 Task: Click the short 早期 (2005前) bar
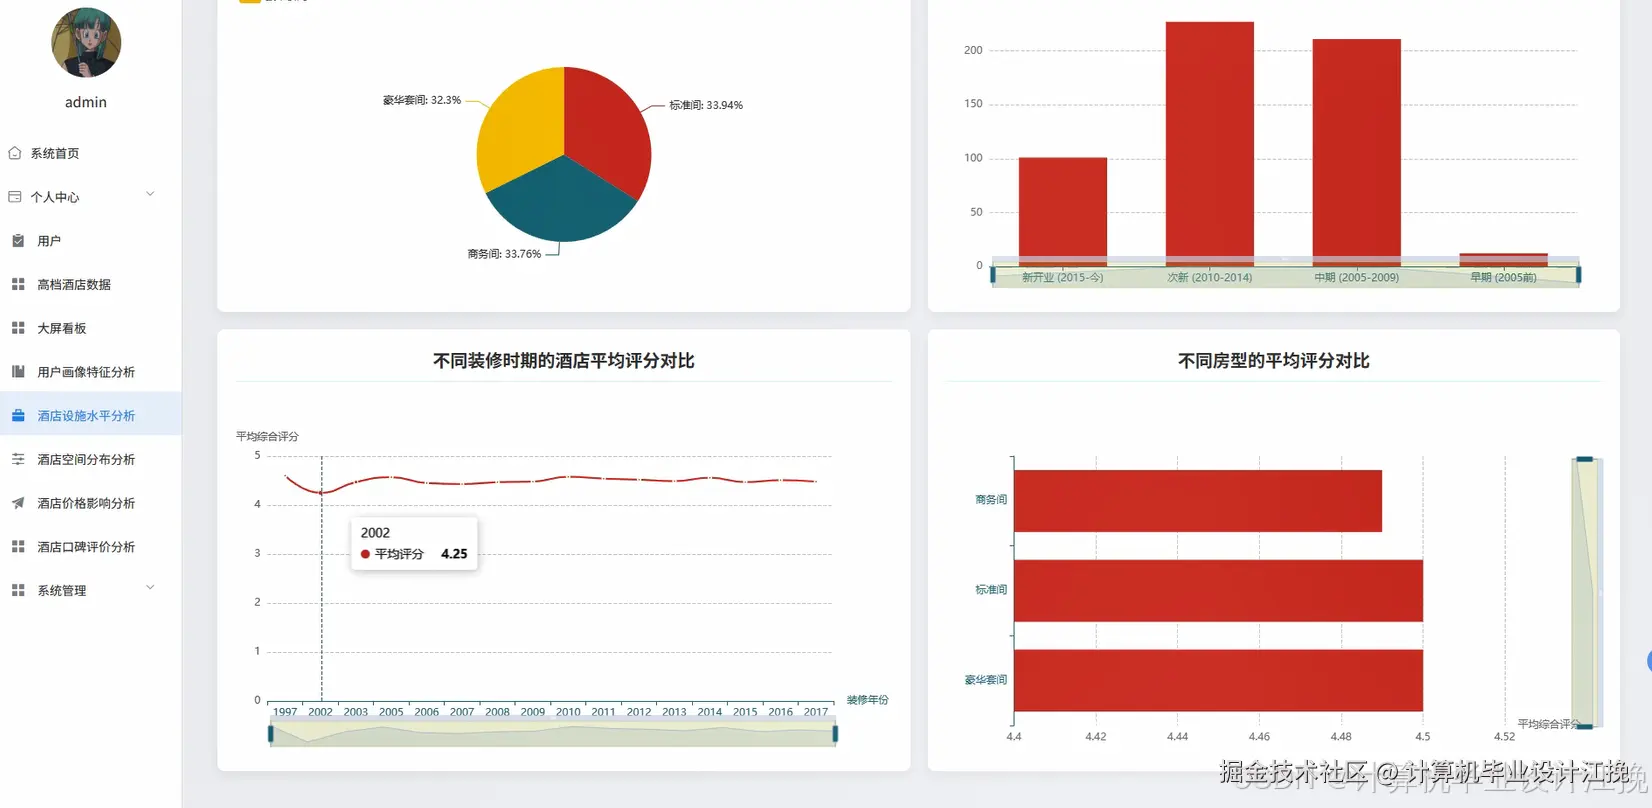tap(1504, 259)
